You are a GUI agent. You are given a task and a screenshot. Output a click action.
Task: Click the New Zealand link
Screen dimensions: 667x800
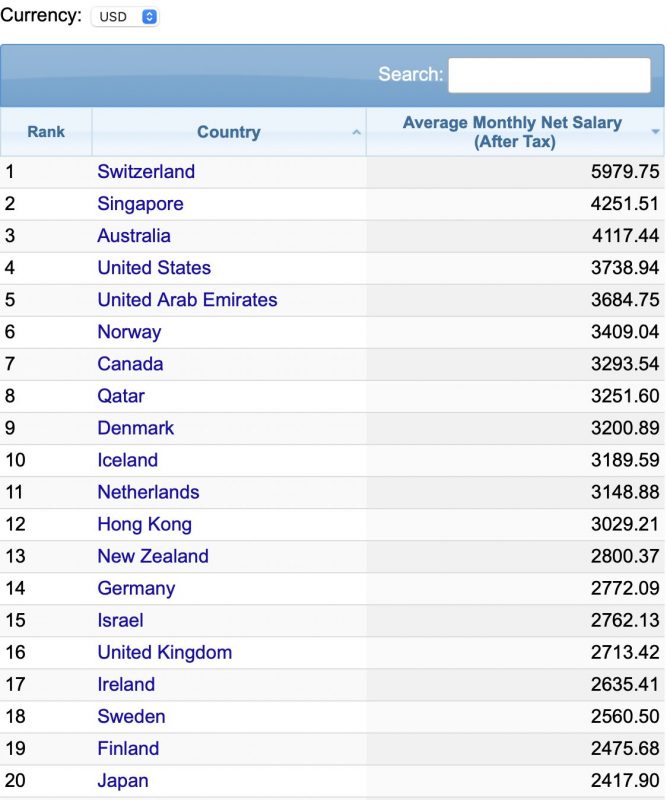pos(153,556)
